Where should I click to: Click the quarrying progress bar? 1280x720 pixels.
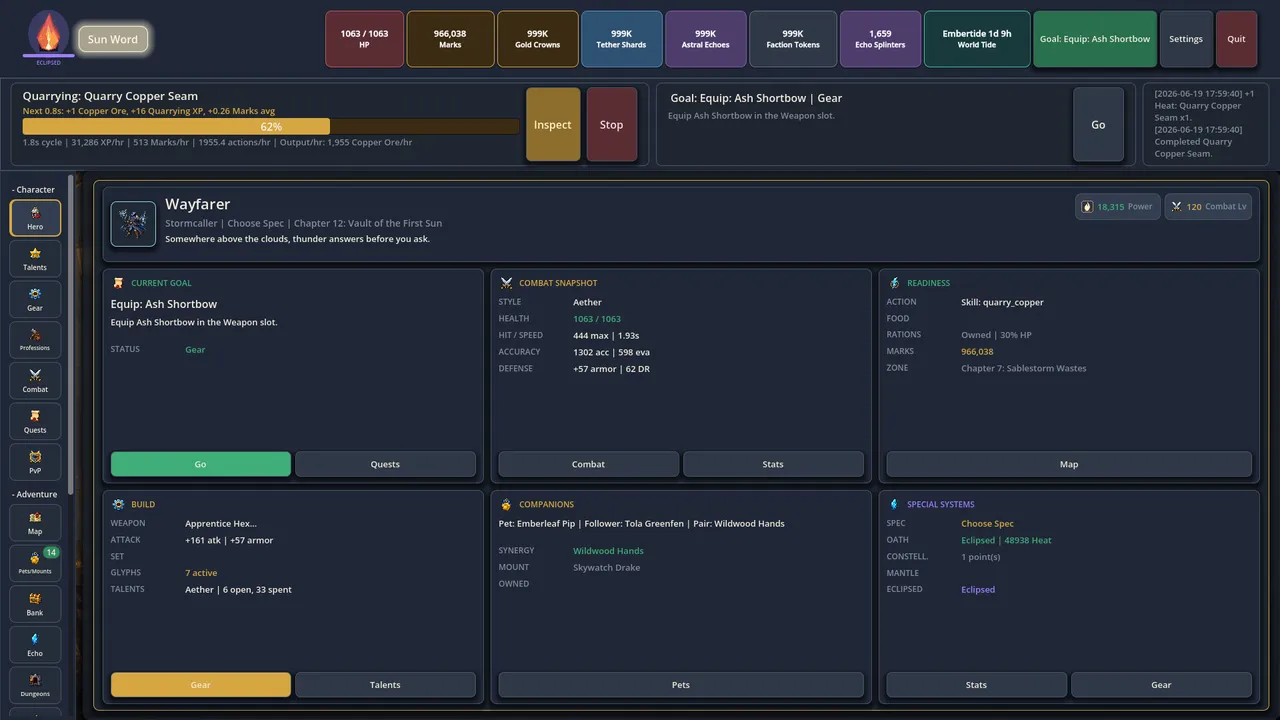271,127
